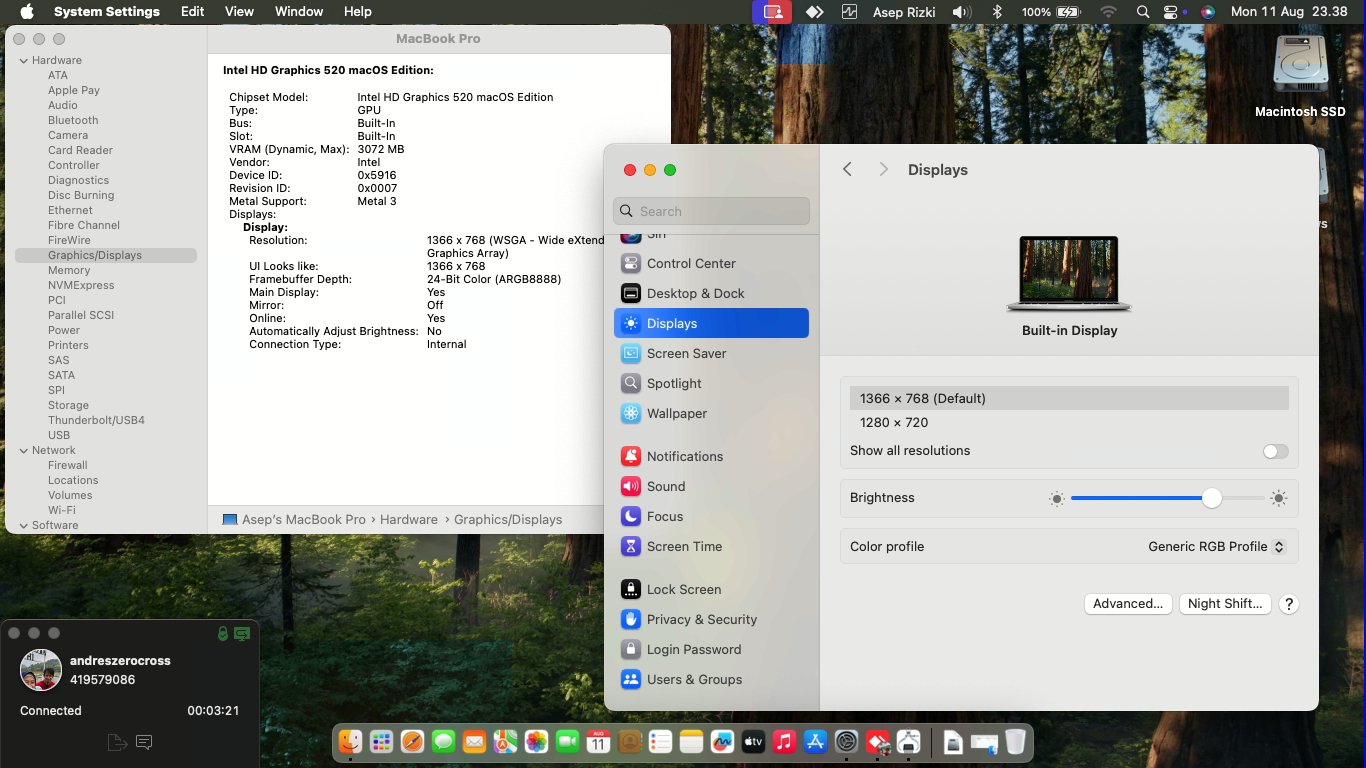1366x768 pixels.
Task: Open Wallpaper settings
Action: point(676,413)
